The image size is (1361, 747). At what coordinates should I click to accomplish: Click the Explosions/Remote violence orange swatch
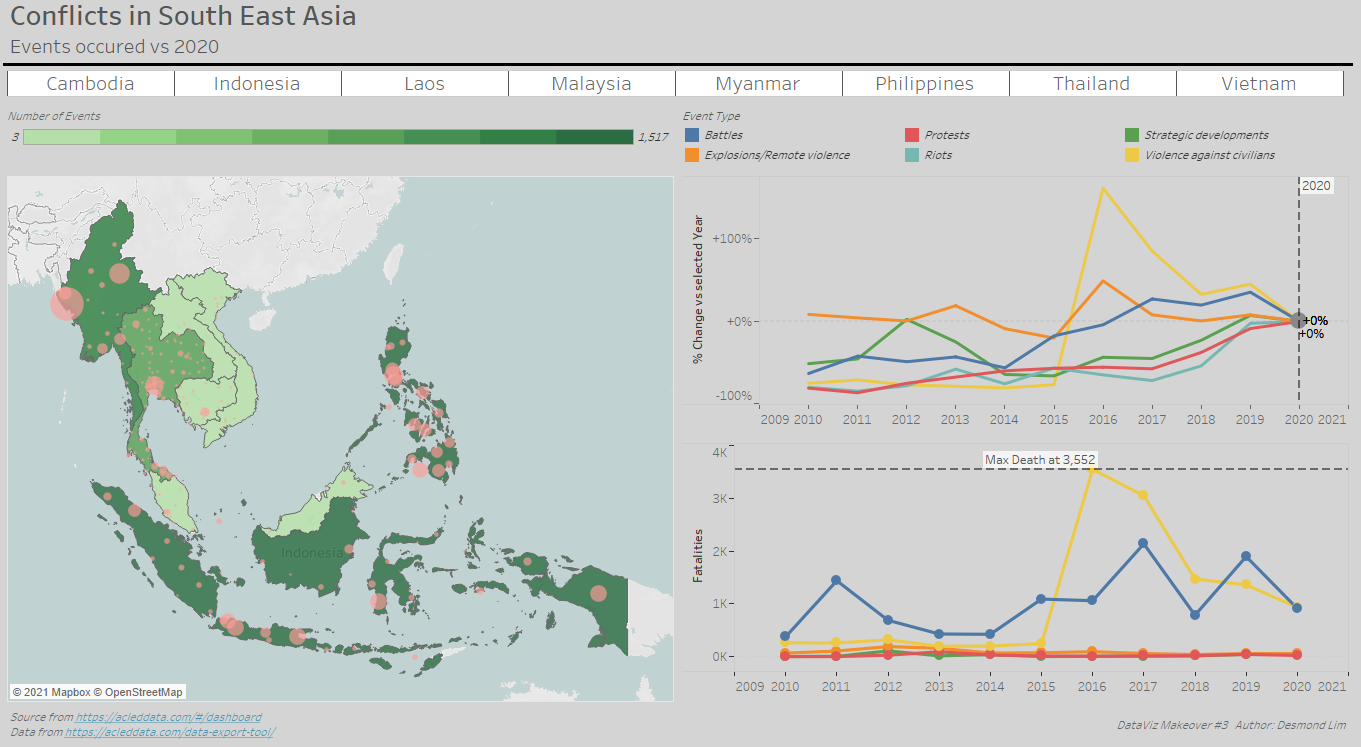(x=692, y=155)
